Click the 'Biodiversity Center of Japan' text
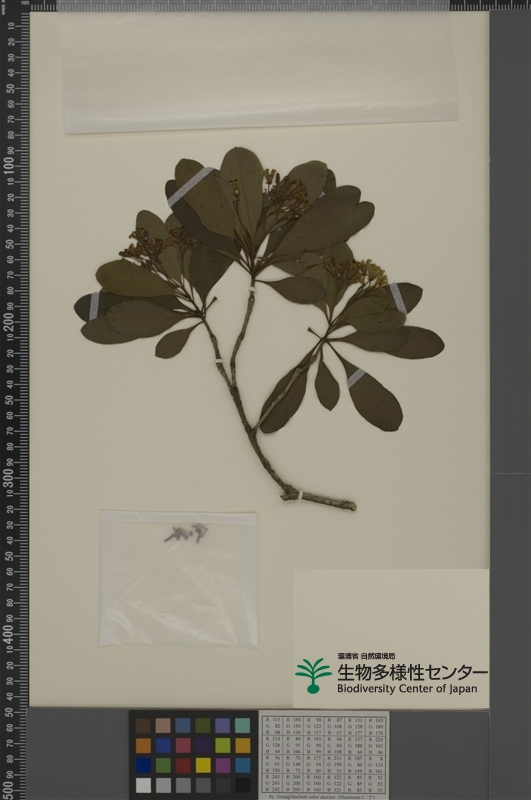531x800 pixels. (407, 689)
